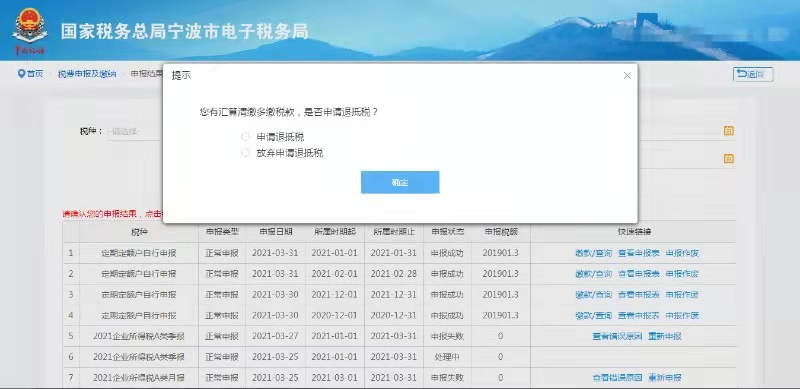The height and width of the screenshot is (389, 800).
Task: Click the 申报类型 column header
Action: (x=222, y=232)
